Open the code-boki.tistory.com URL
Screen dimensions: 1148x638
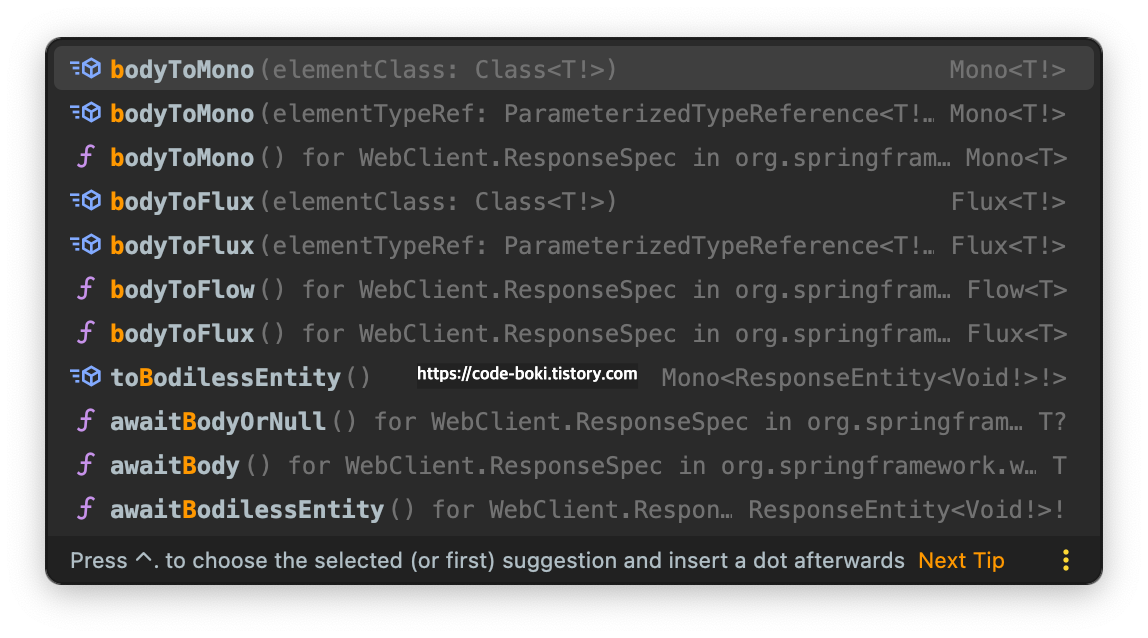527,374
